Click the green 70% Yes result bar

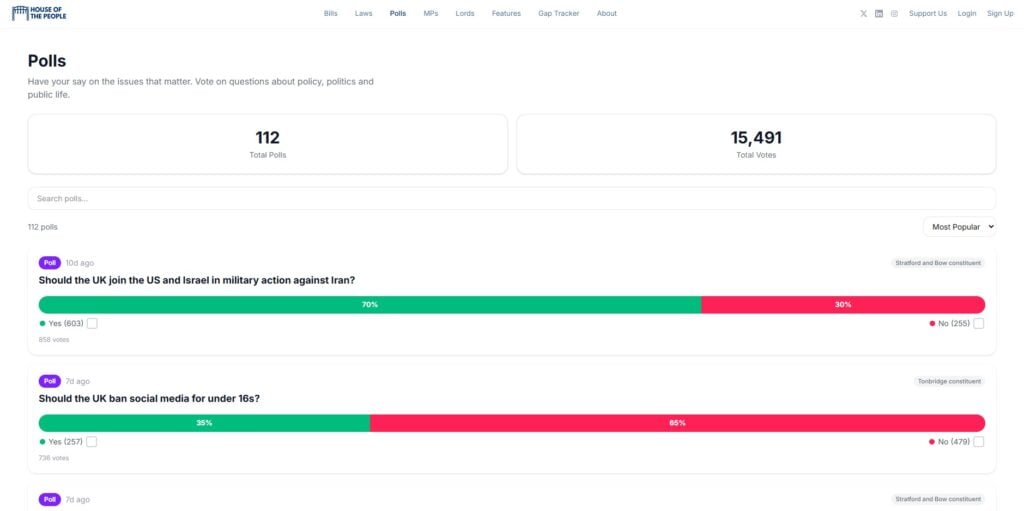(369, 305)
